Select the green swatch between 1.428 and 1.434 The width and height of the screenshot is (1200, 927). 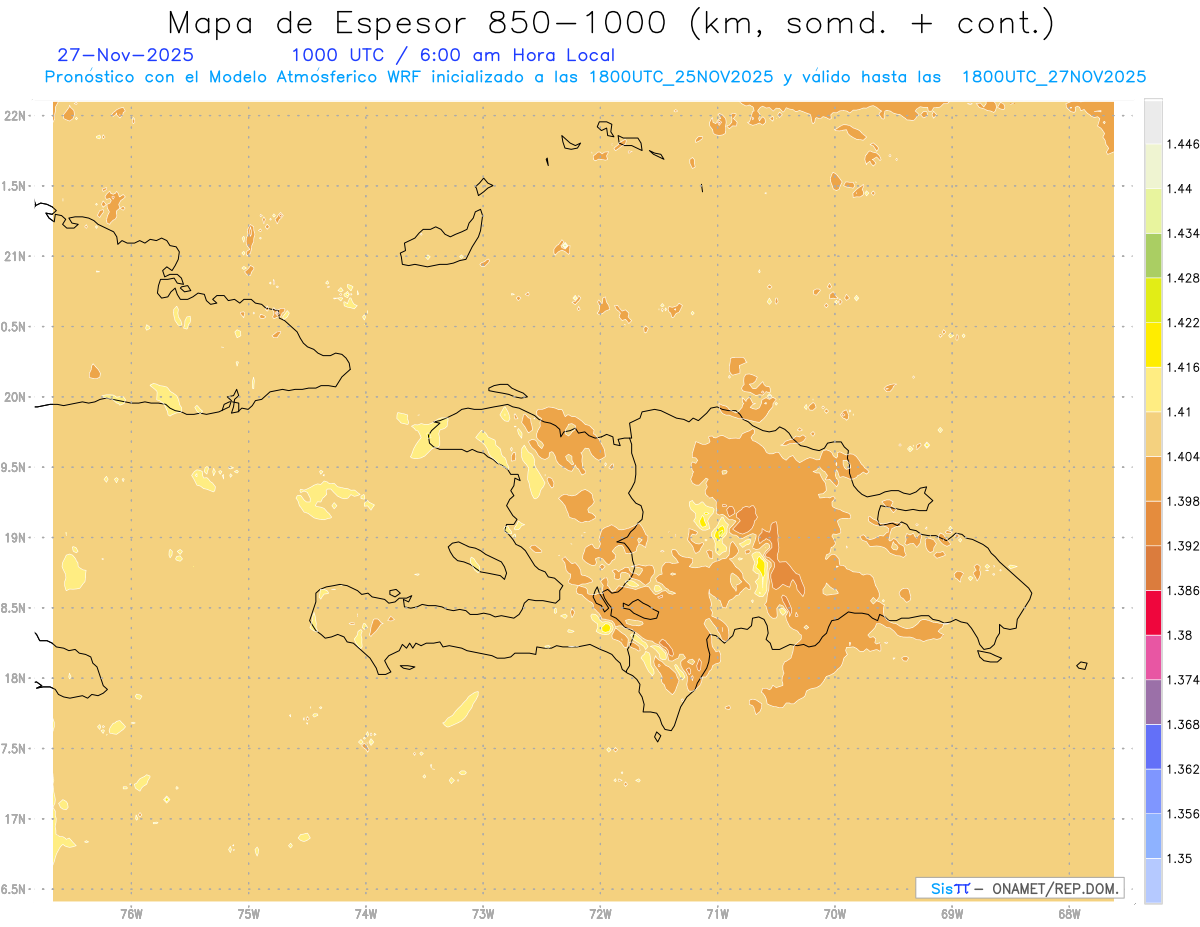(1153, 255)
